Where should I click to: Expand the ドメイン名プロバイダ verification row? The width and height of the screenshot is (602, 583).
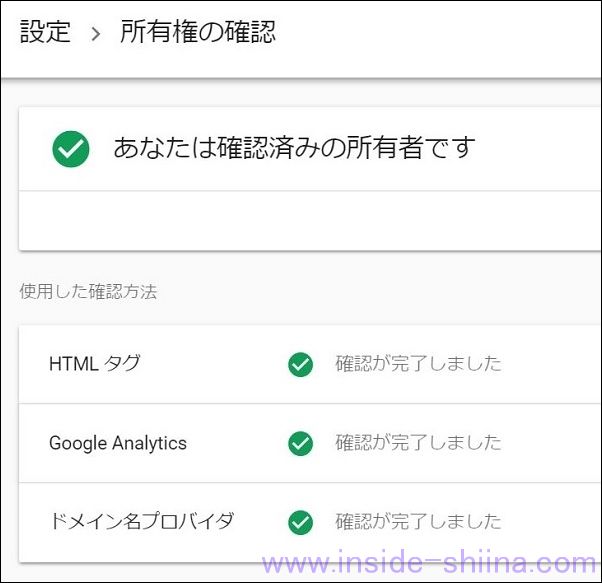click(310, 522)
